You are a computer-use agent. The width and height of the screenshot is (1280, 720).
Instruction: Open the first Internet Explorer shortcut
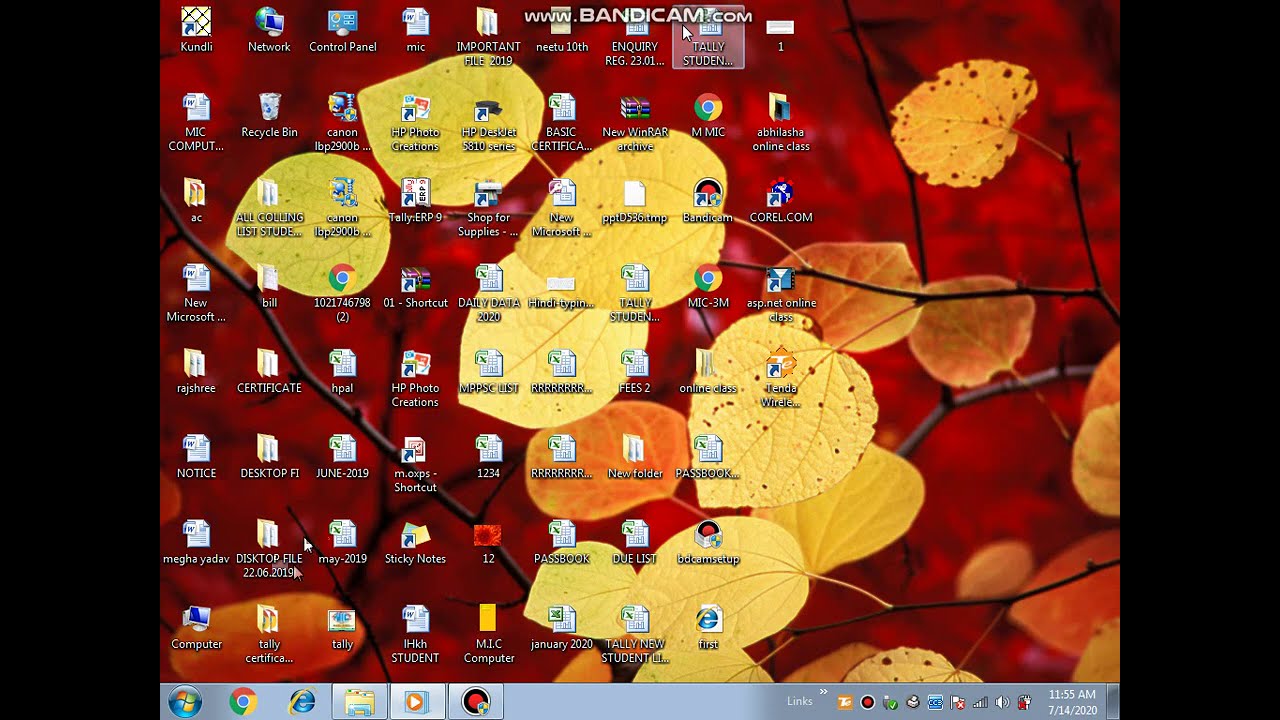coord(708,627)
